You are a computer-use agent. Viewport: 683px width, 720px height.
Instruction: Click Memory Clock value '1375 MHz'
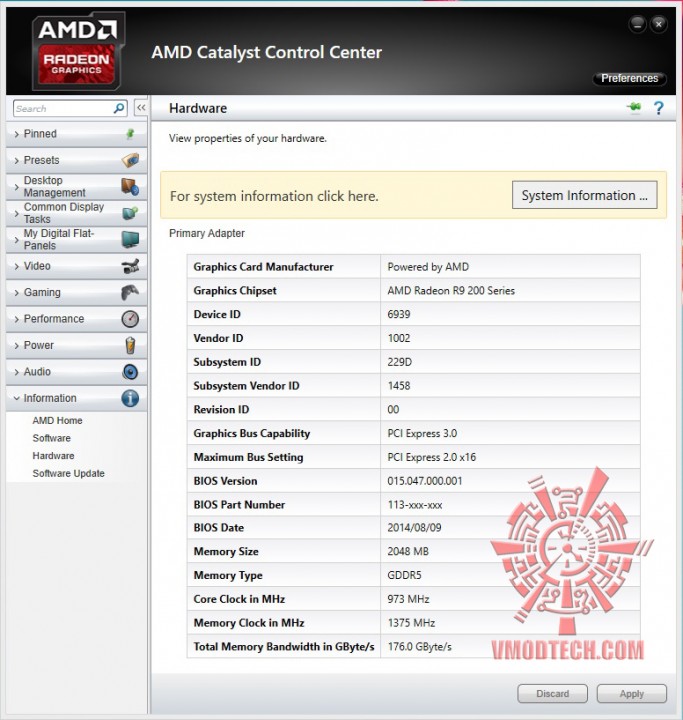[411, 623]
